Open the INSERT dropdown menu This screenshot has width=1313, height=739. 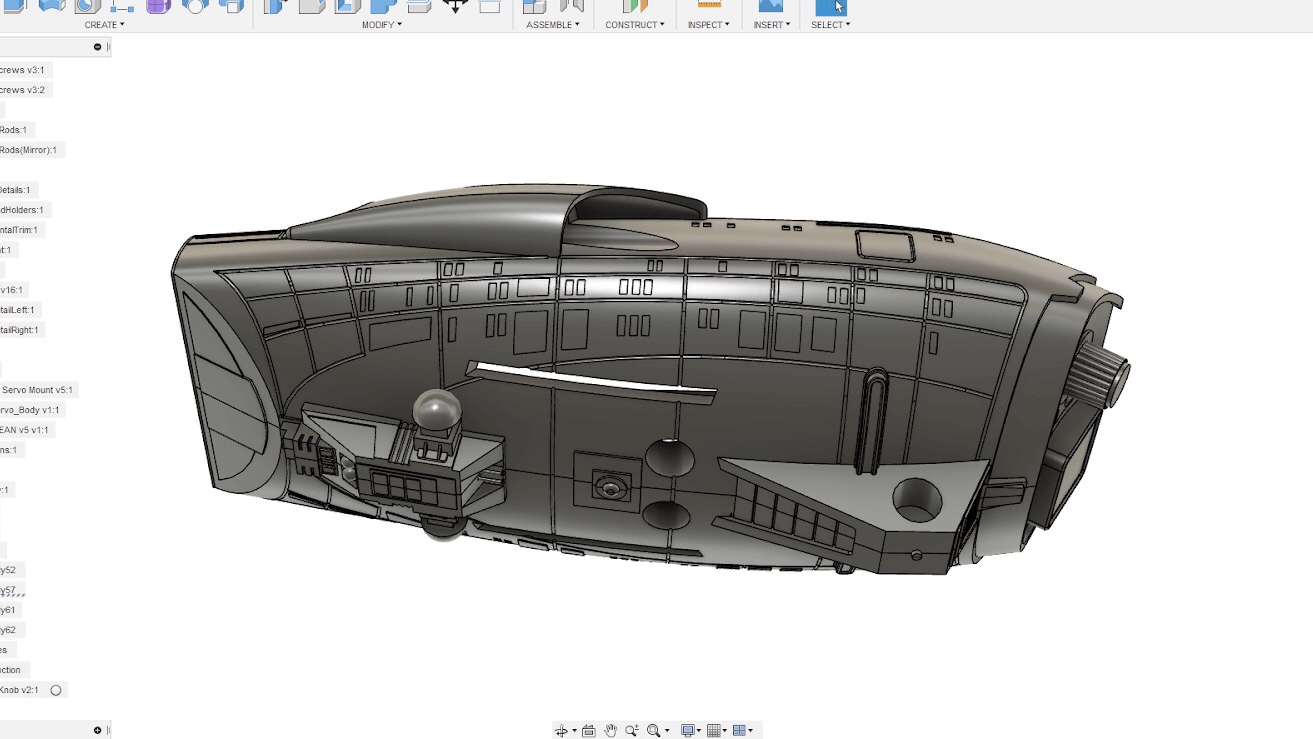pos(772,25)
